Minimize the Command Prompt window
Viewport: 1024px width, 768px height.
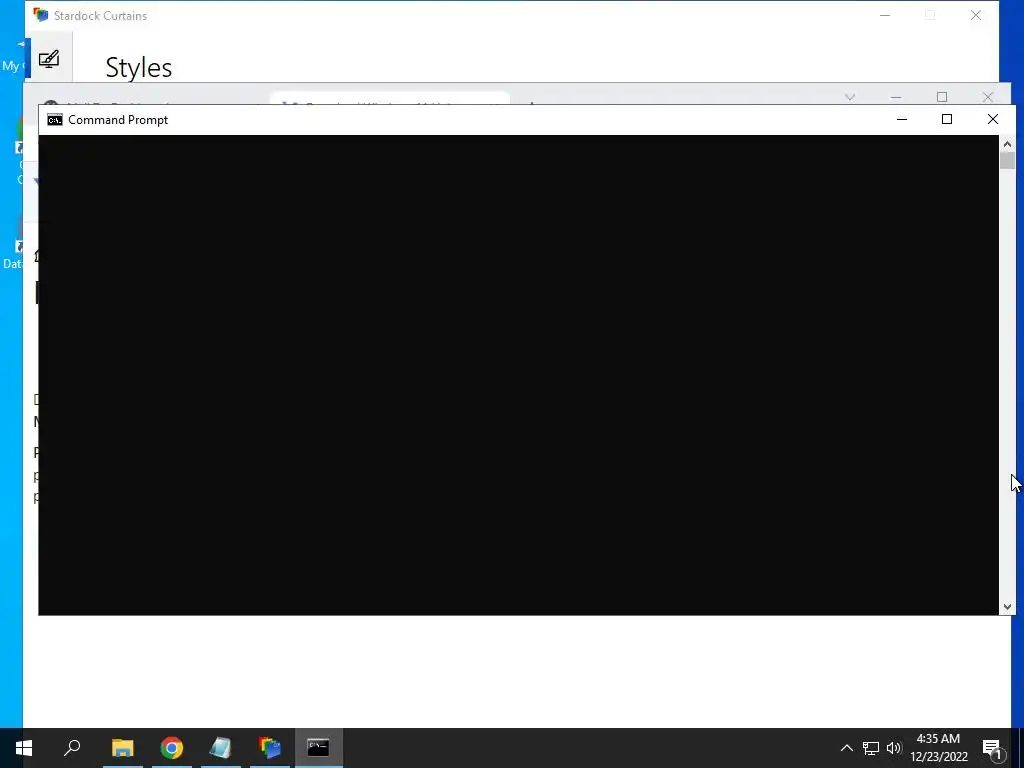pyautogui.click(x=902, y=120)
